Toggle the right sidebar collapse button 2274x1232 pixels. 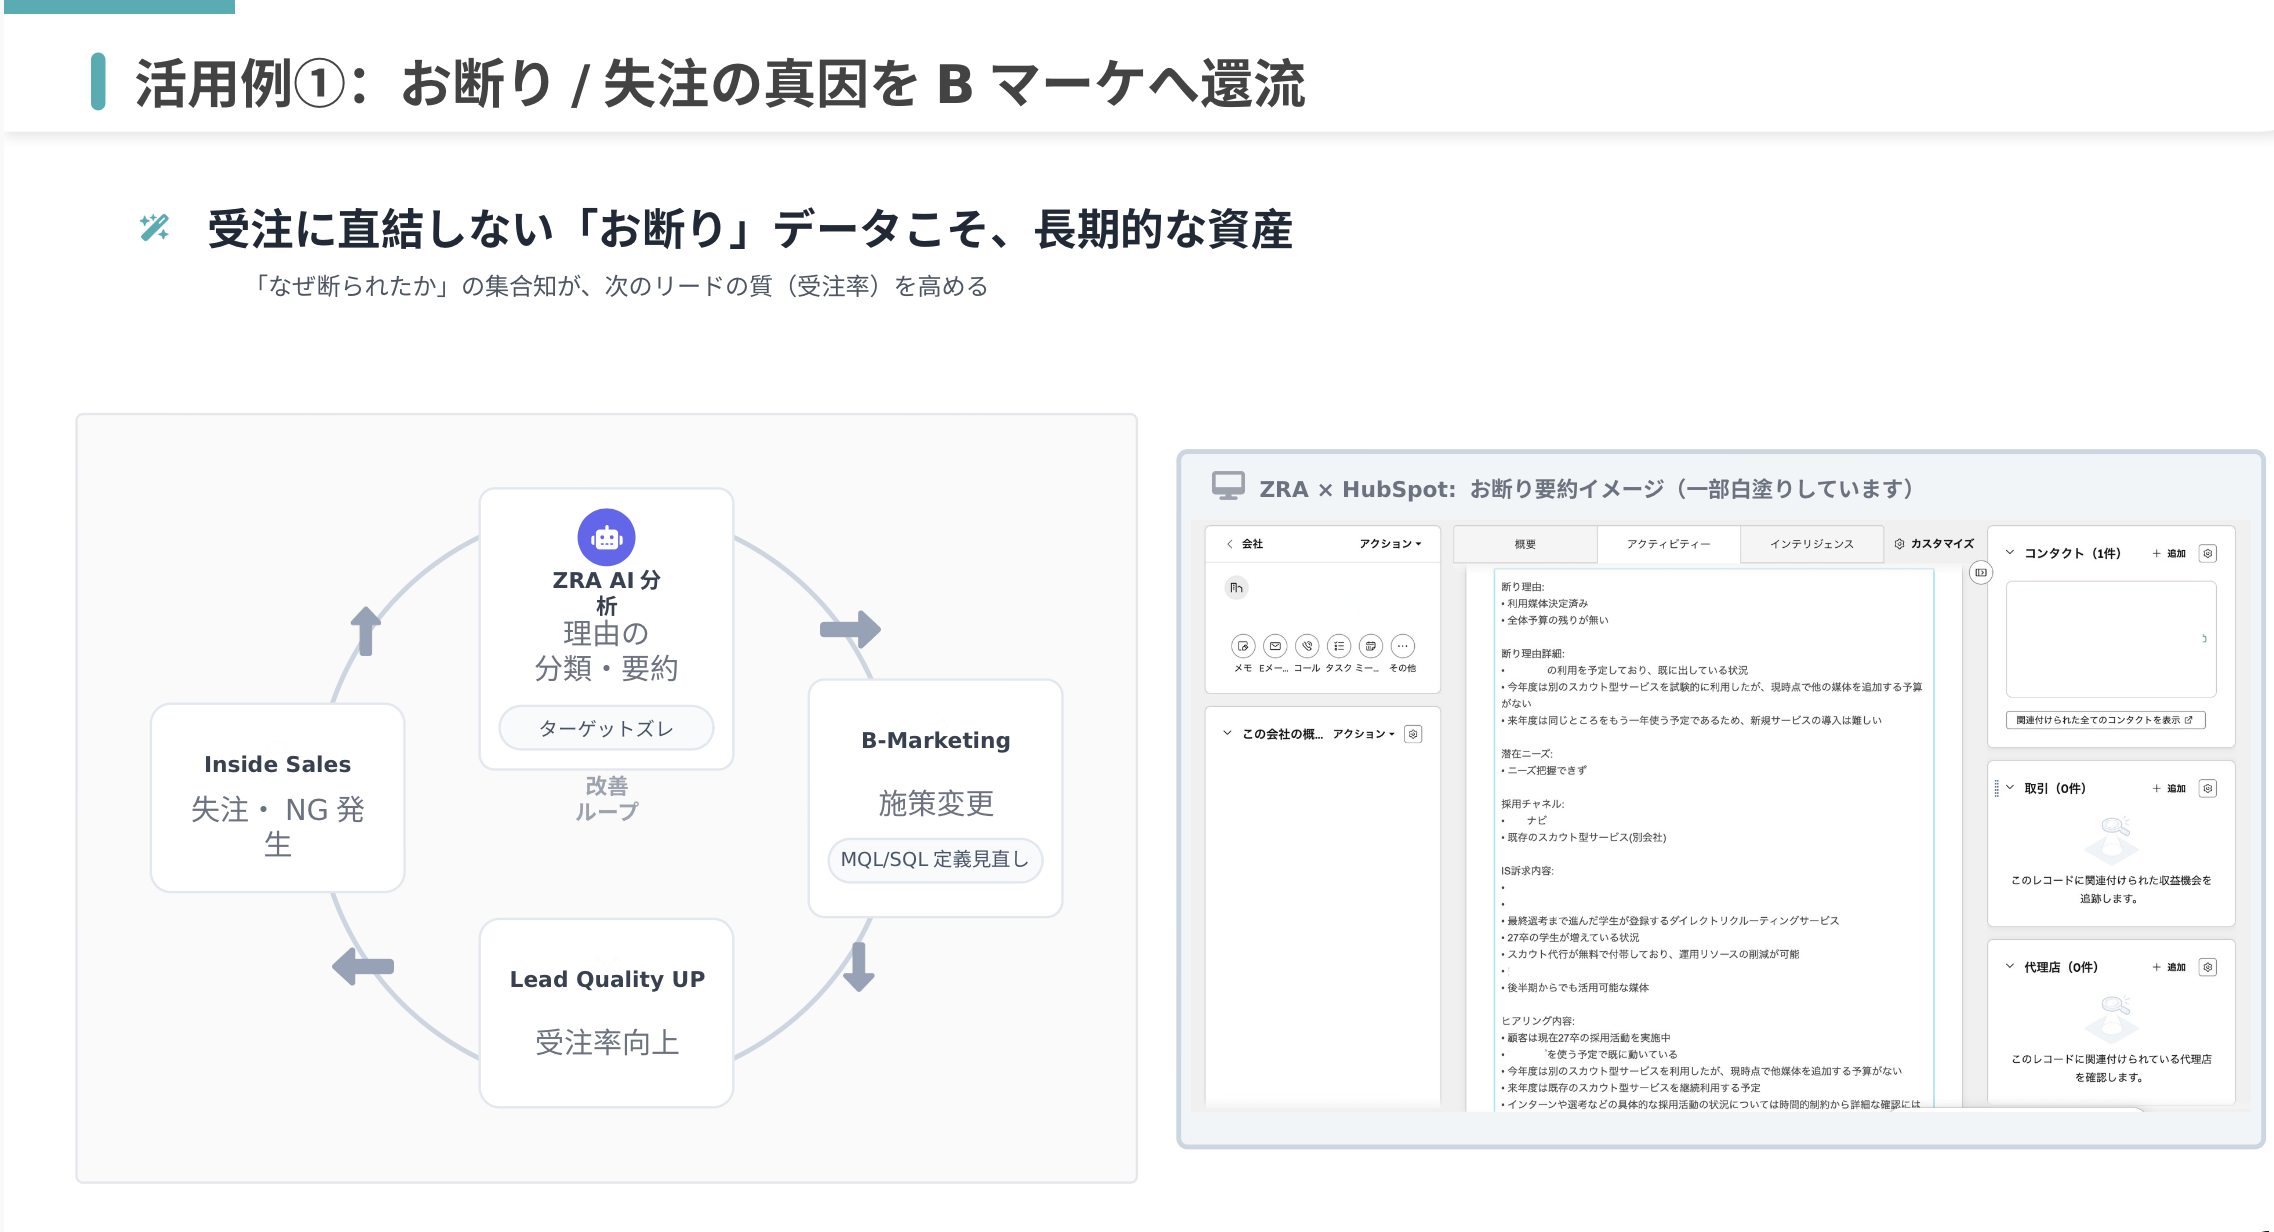click(1980, 572)
